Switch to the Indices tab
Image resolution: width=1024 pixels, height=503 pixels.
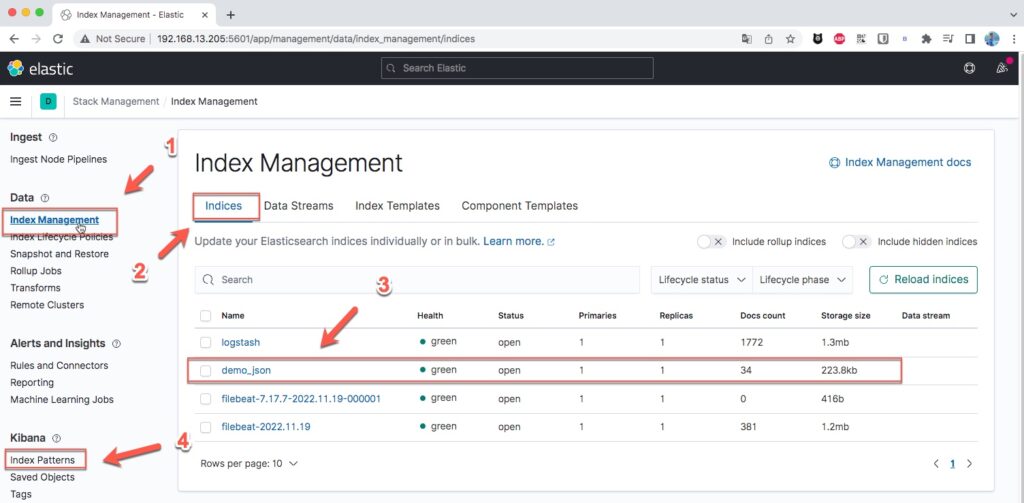[x=223, y=206]
